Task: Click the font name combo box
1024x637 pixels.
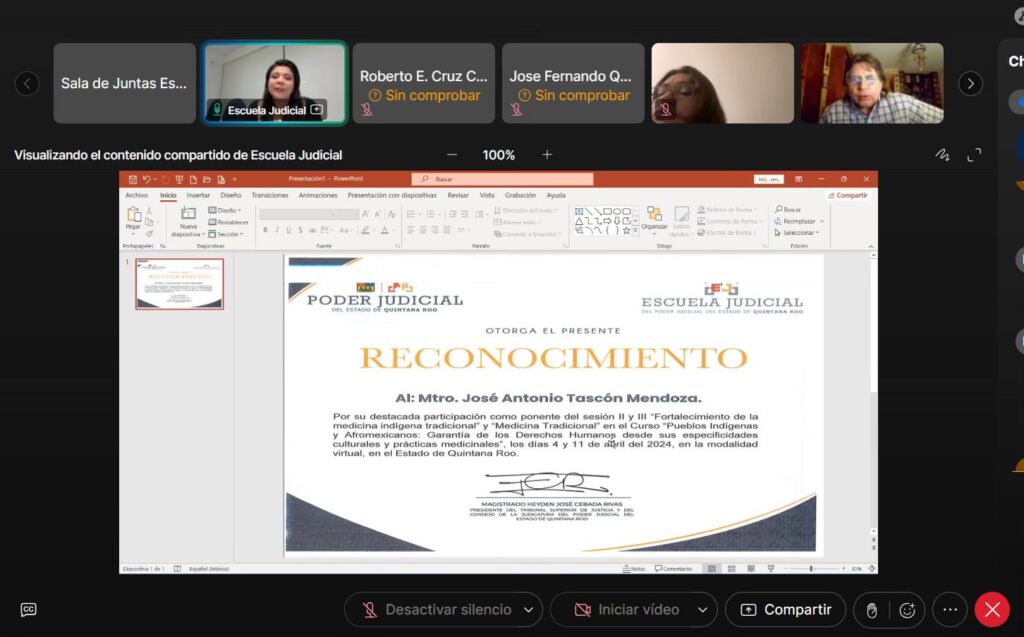Action: (x=300, y=214)
